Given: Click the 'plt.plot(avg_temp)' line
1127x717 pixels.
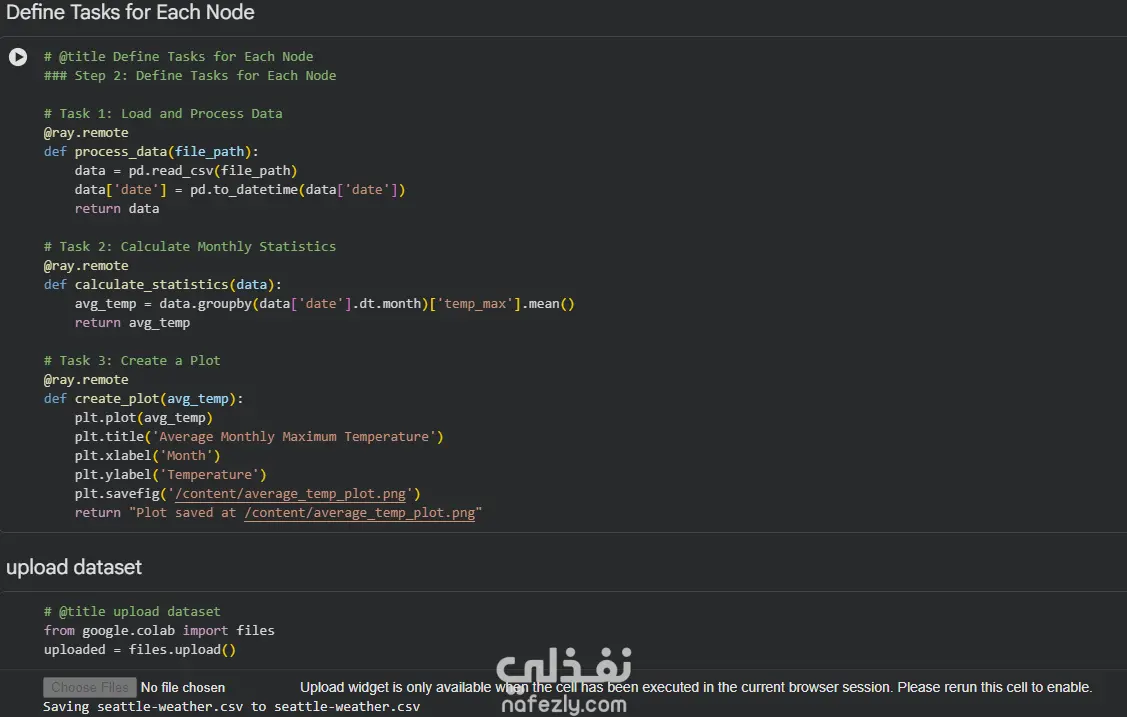Looking at the screenshot, I should 143,418.
